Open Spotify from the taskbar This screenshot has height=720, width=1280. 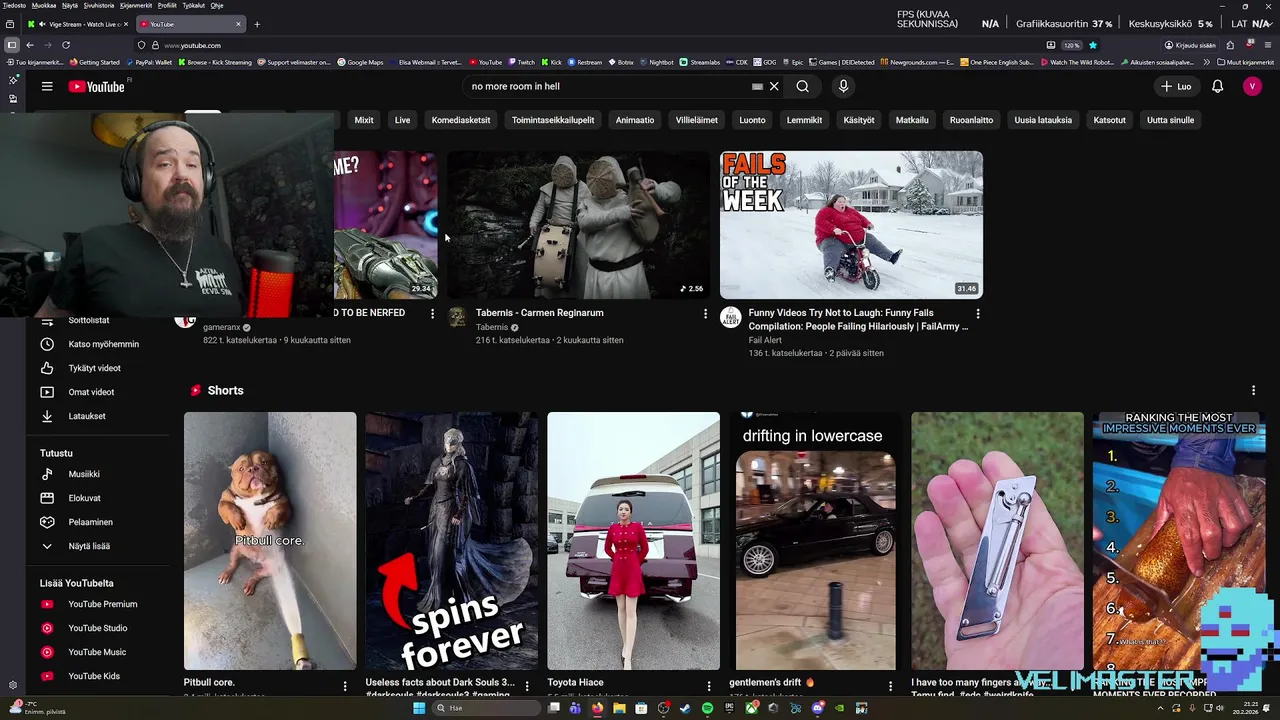[x=707, y=708]
